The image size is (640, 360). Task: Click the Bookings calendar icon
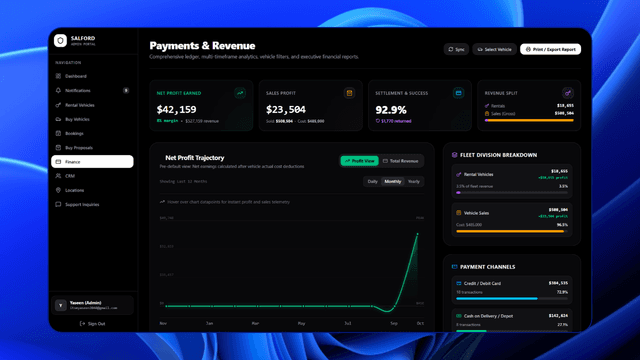(58, 133)
